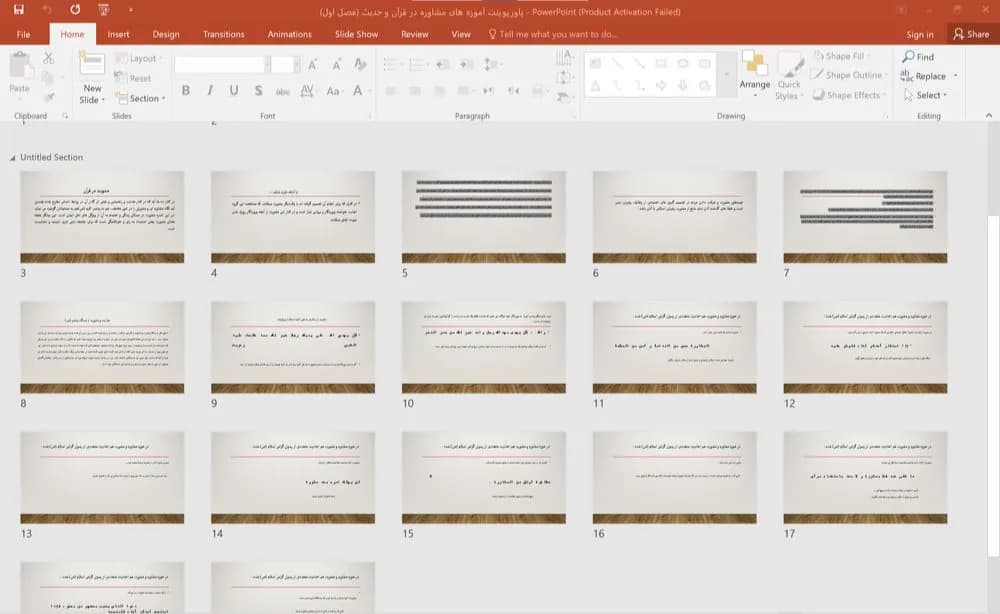Cut the selection with the scissors icon
This screenshot has height=614, width=1000.
click(x=48, y=58)
